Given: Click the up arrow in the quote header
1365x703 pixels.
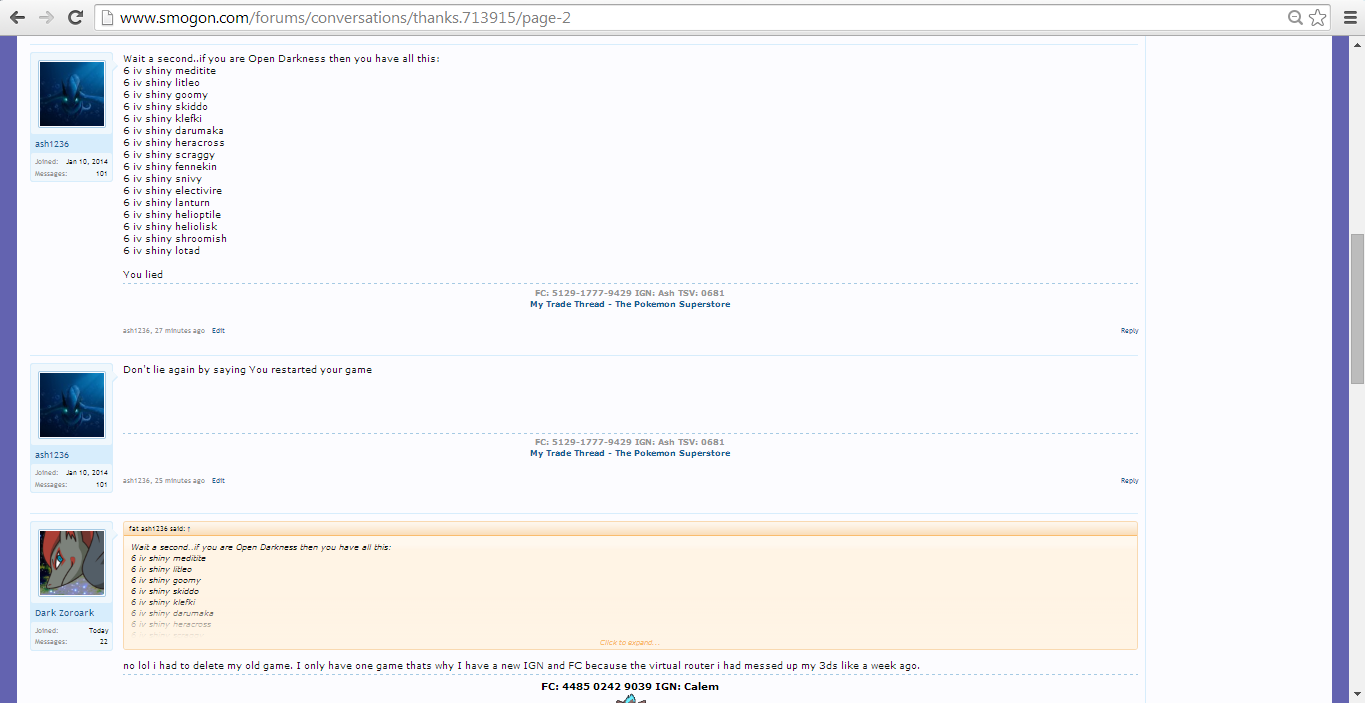Looking at the screenshot, I should click(x=189, y=528).
